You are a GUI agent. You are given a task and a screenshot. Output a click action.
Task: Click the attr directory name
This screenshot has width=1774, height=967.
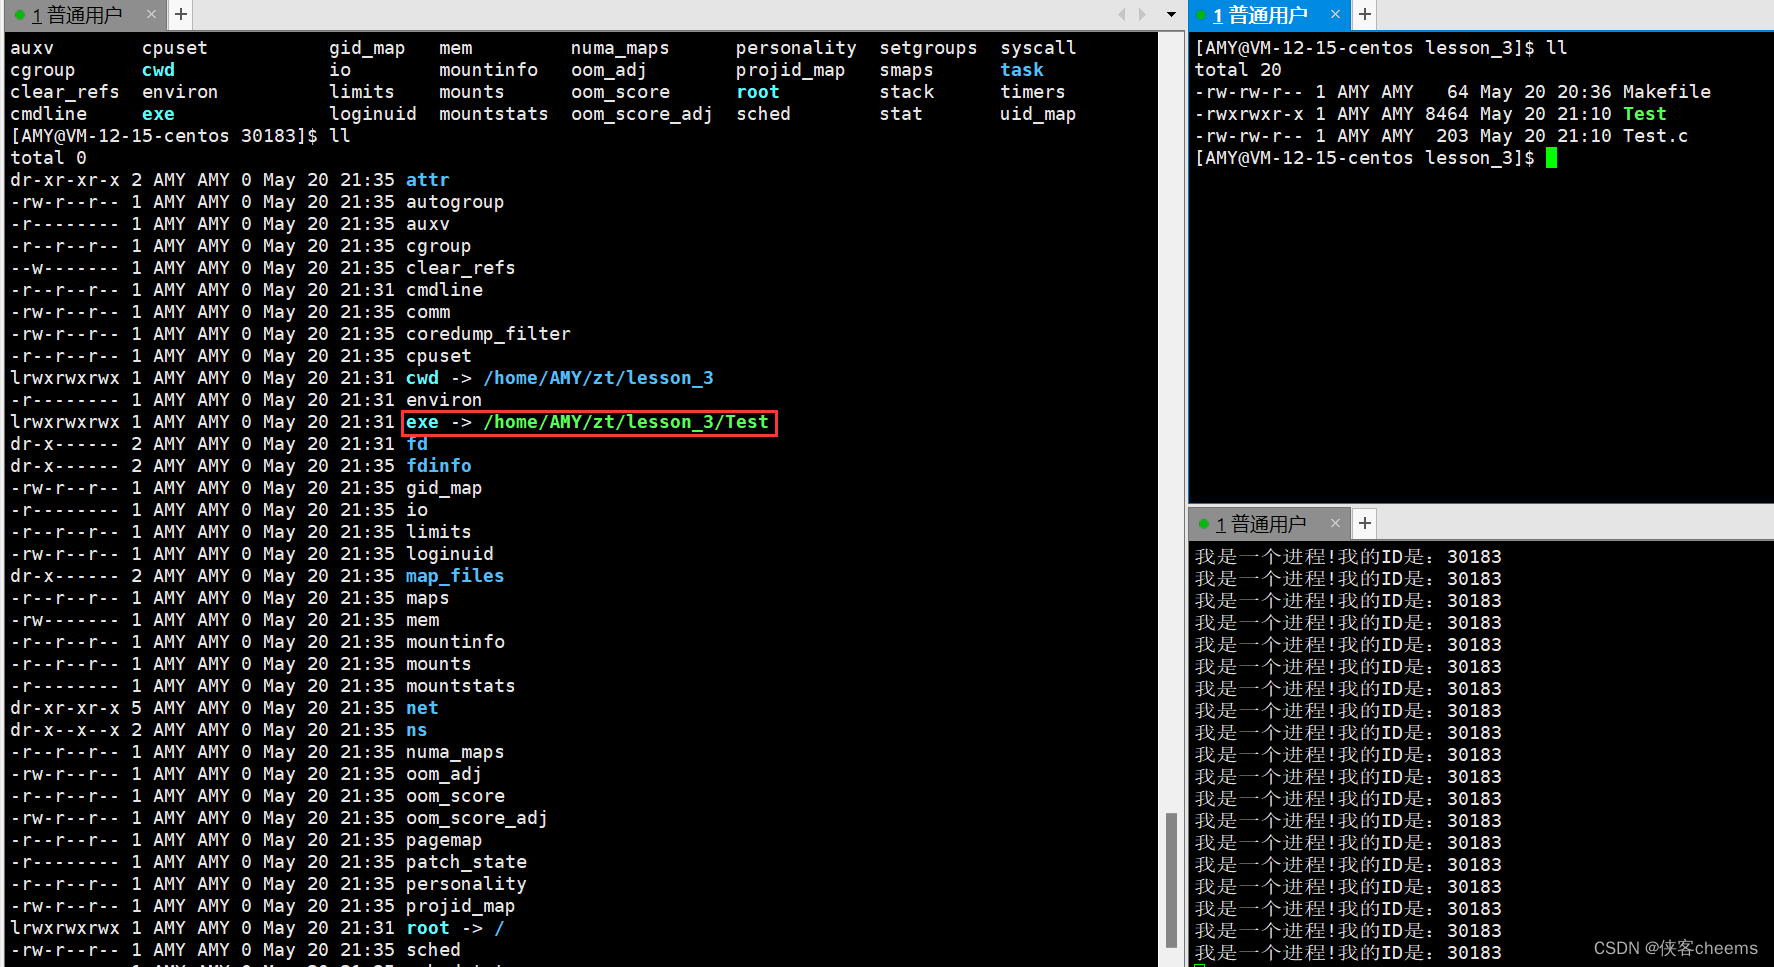(x=428, y=180)
